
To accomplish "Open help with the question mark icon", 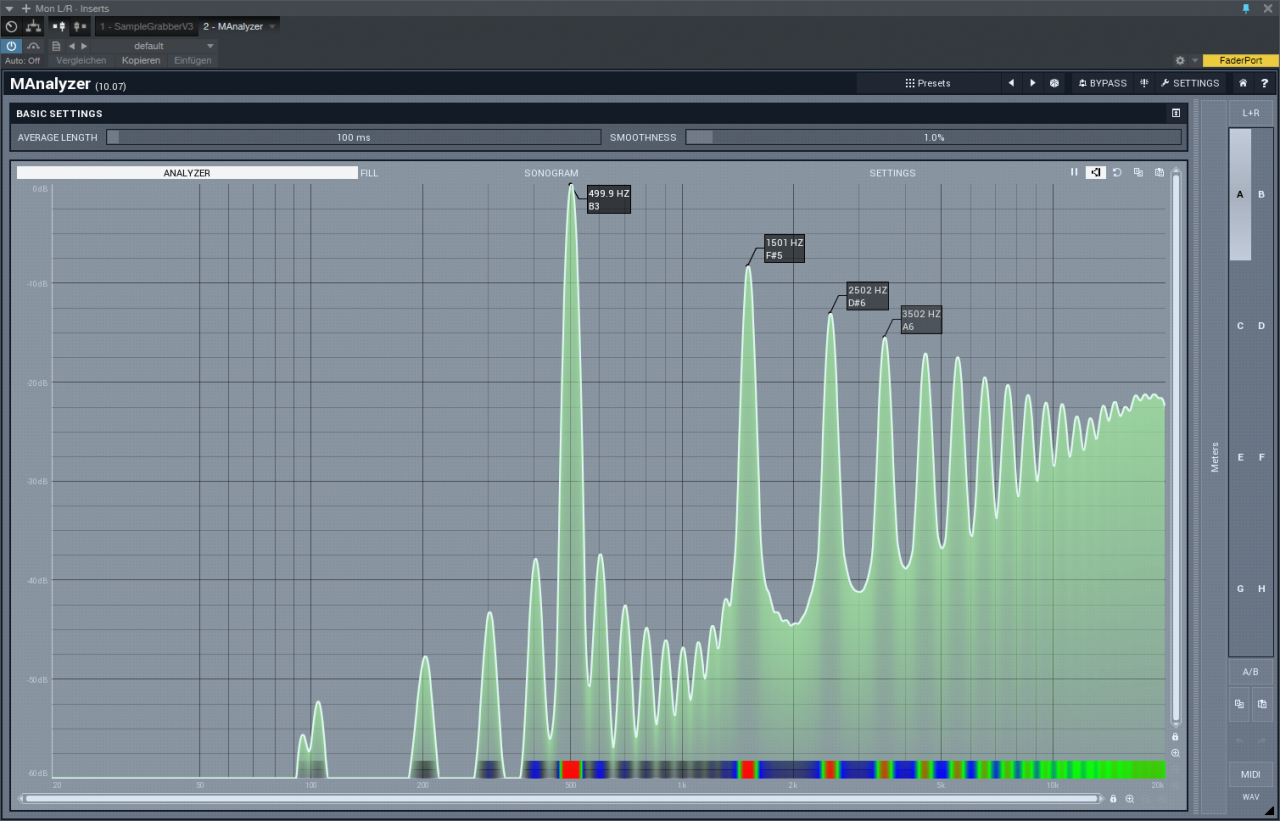I will (x=1264, y=83).
